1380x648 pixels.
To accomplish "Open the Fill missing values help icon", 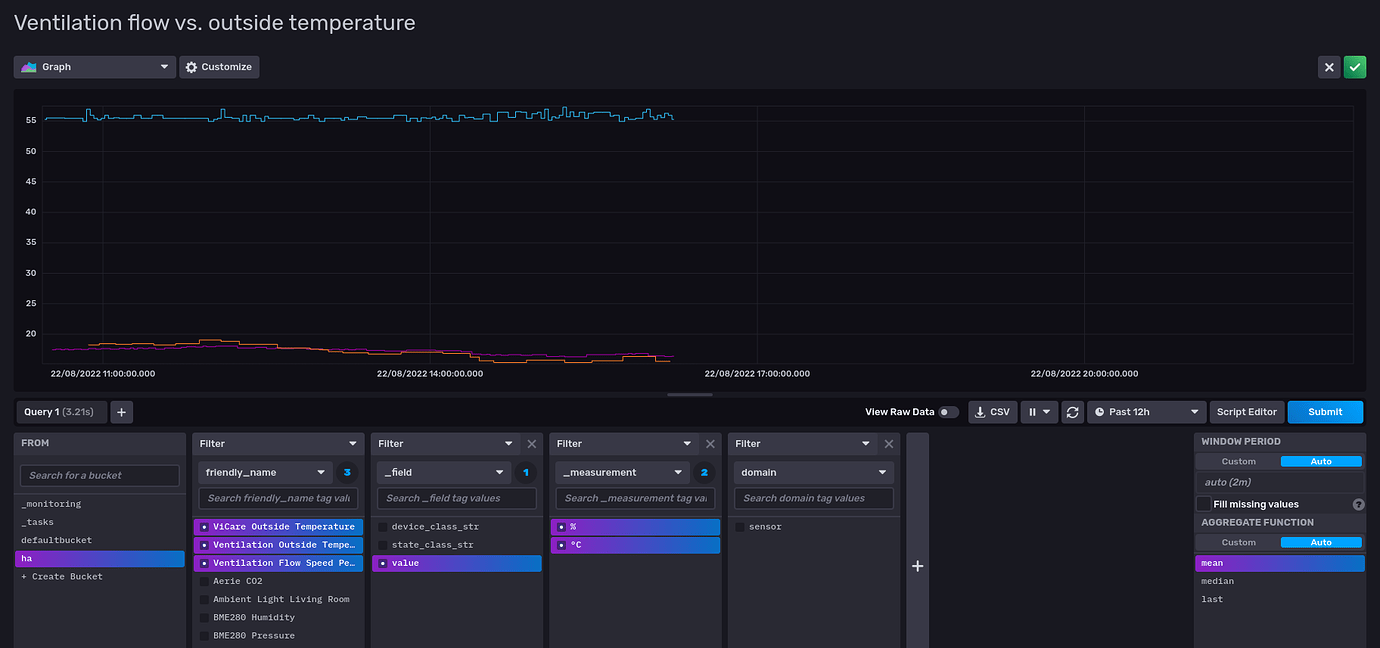I will point(1358,504).
